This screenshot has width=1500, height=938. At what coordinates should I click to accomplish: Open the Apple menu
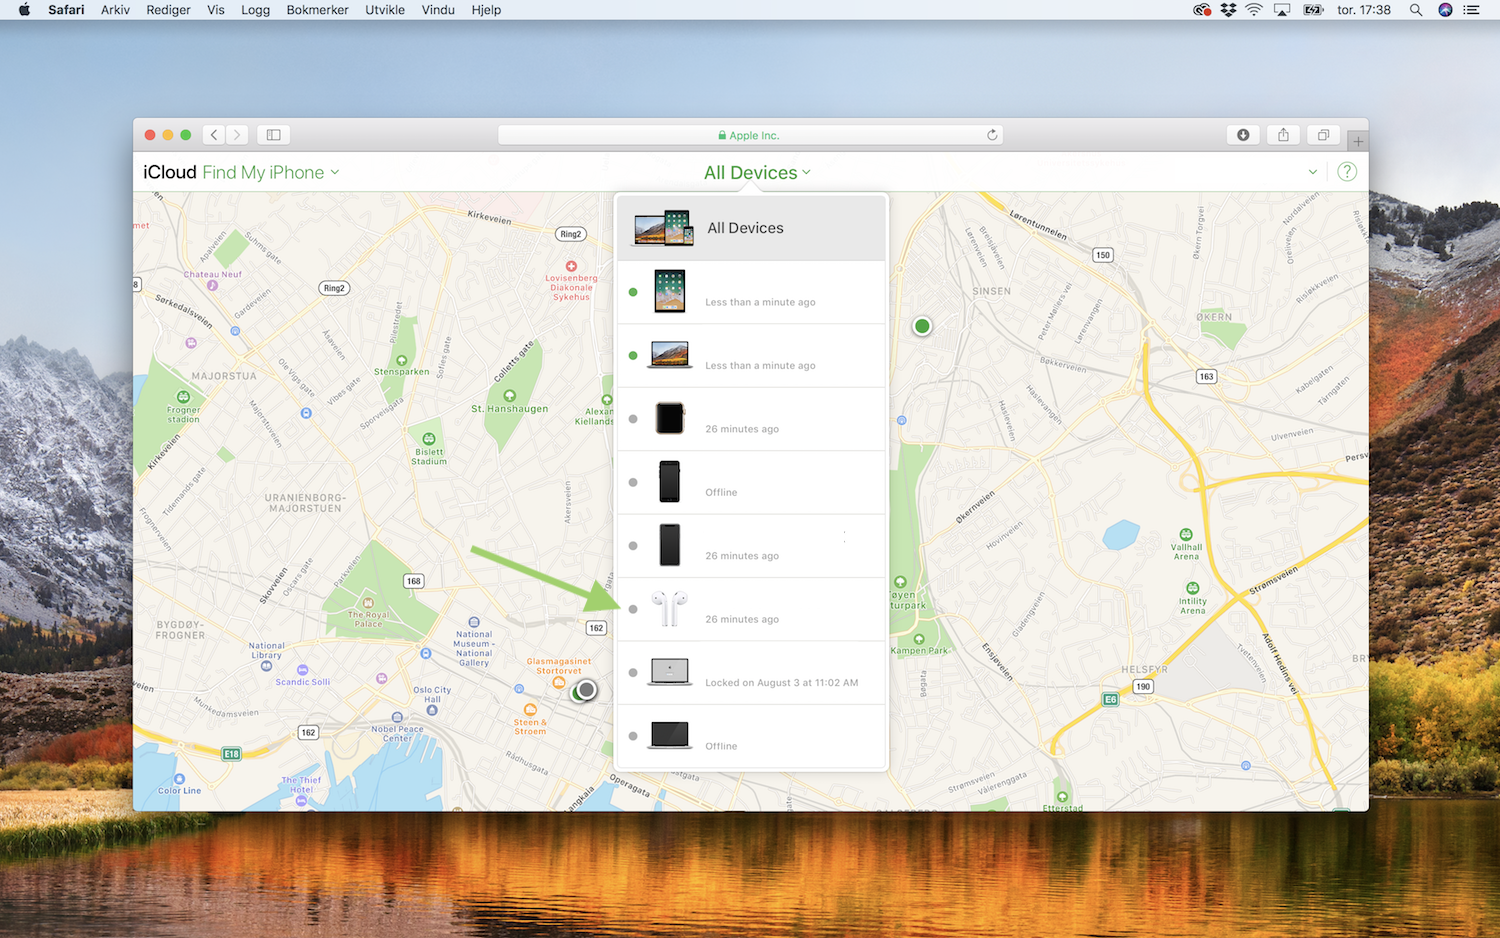point(24,10)
